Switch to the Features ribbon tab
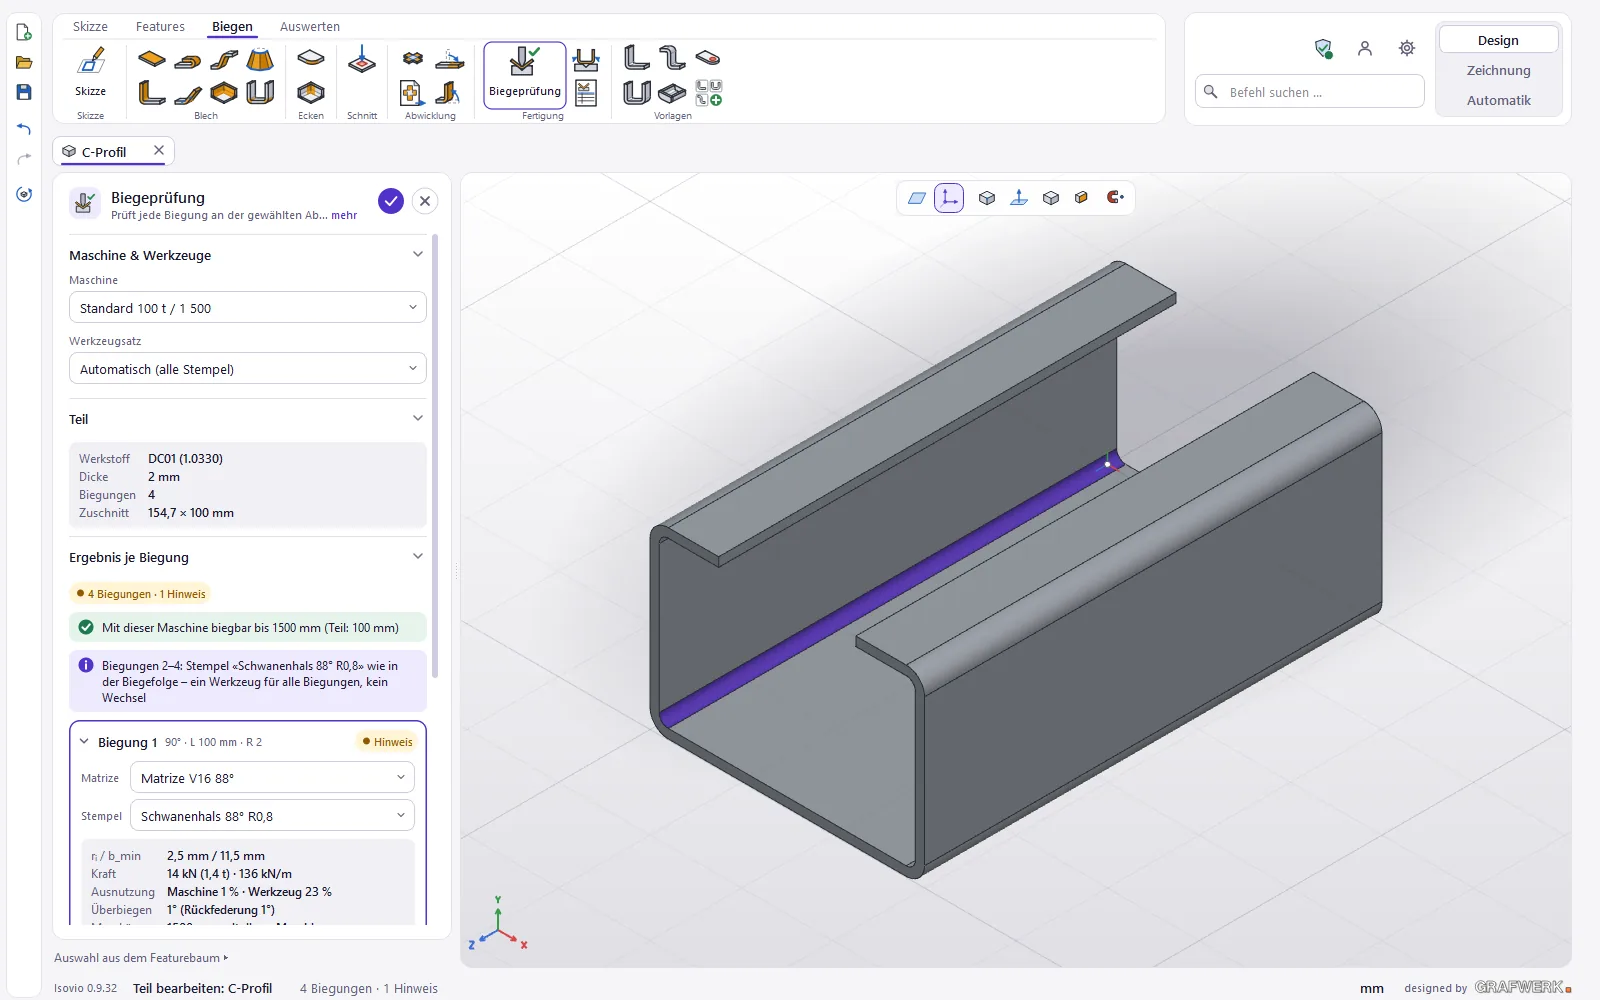 click(160, 27)
